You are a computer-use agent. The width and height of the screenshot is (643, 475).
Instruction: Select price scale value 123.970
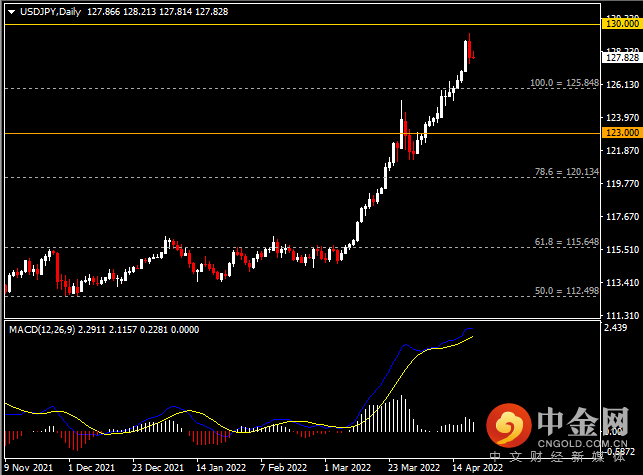(x=622, y=118)
